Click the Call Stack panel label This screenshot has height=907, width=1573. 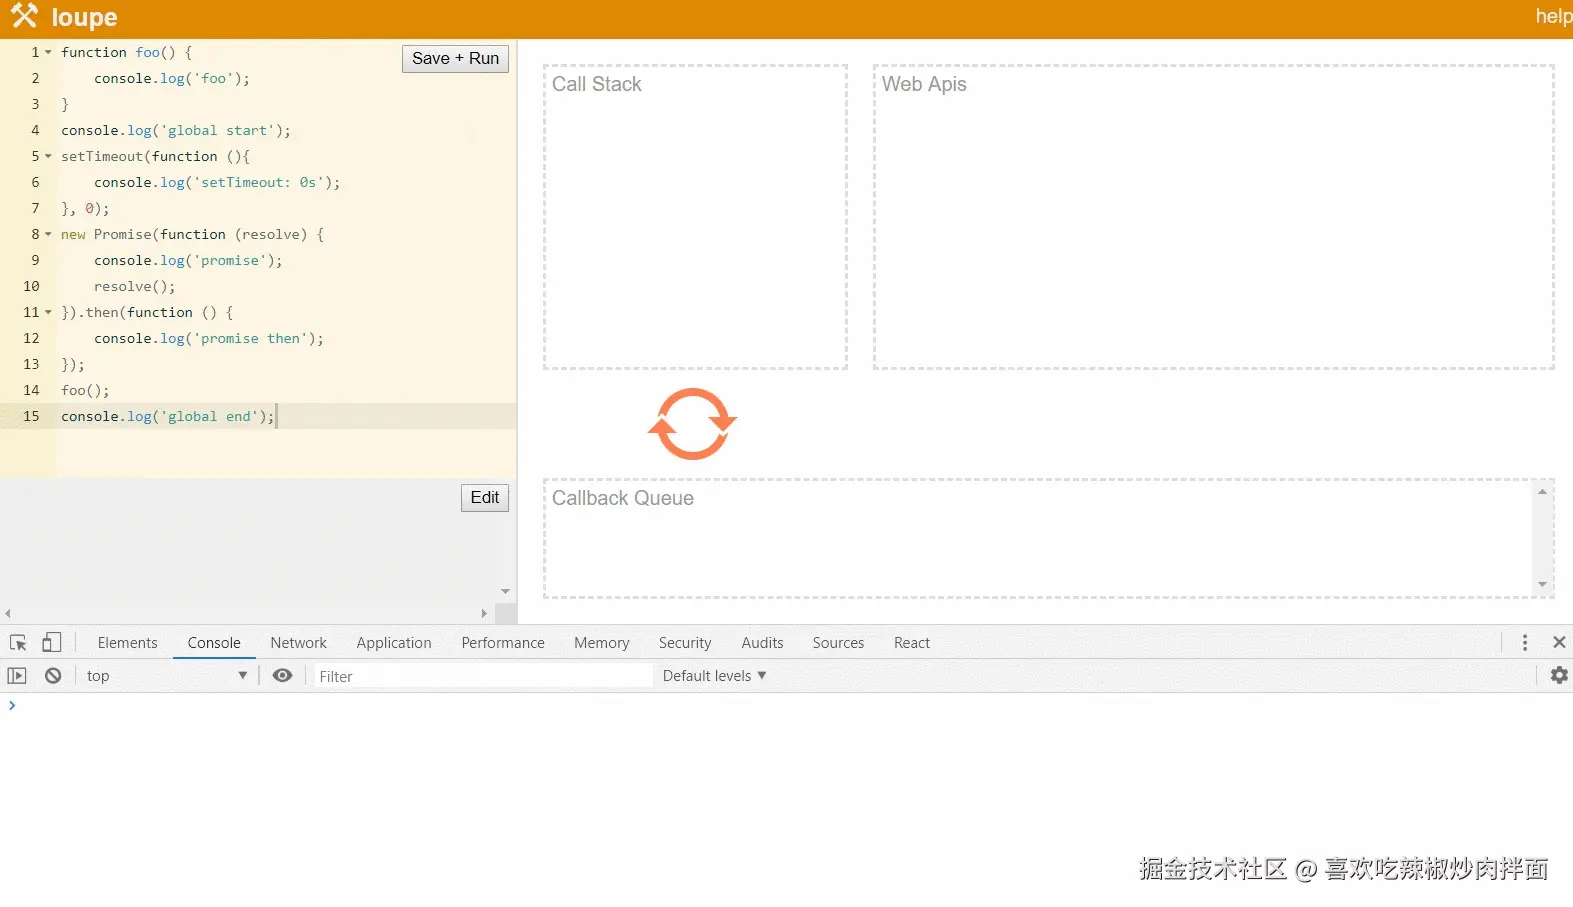[597, 84]
